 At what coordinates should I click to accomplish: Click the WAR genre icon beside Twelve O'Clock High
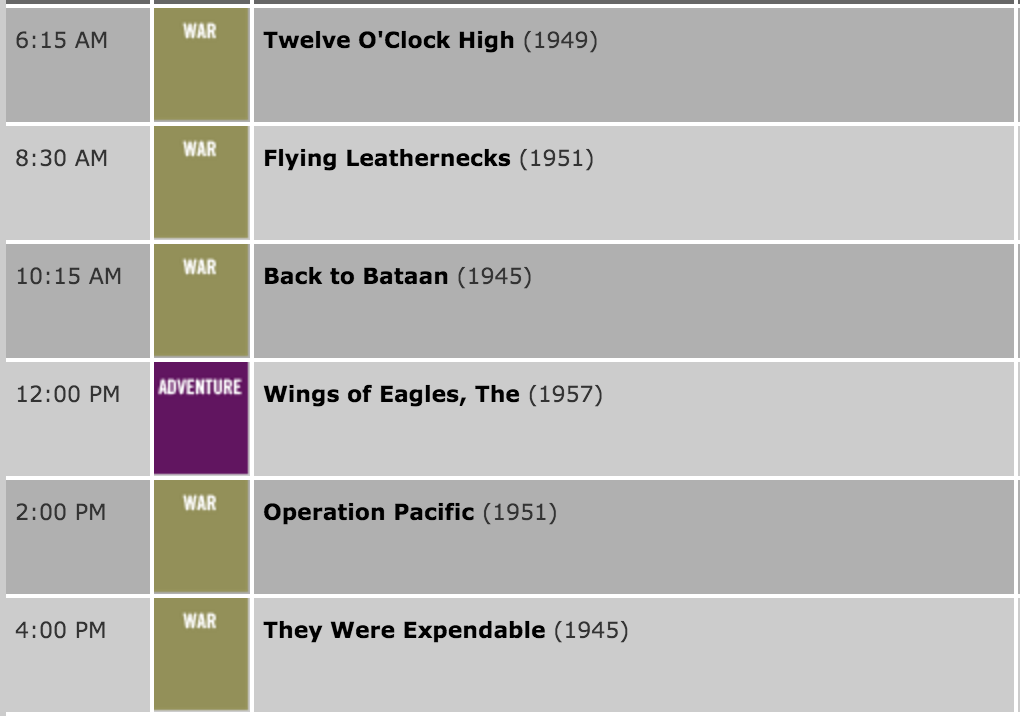(200, 64)
